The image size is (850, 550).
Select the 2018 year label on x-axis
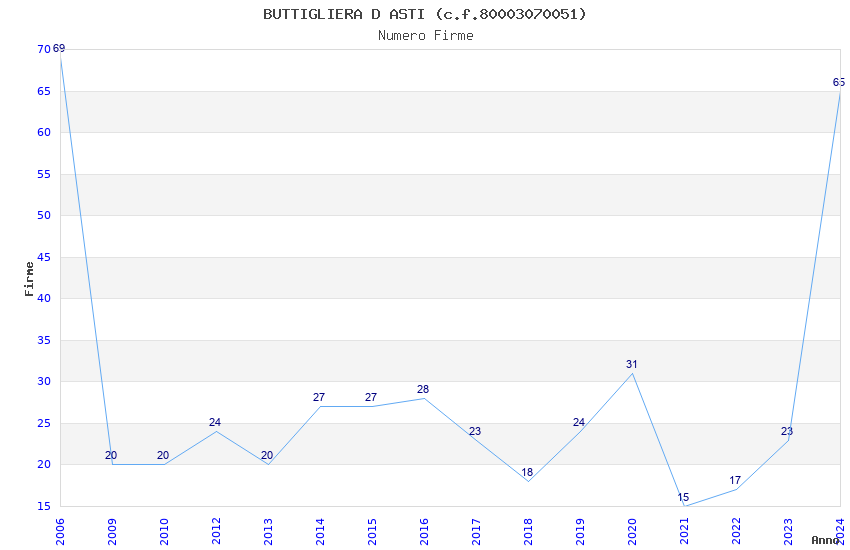pyautogui.click(x=528, y=531)
